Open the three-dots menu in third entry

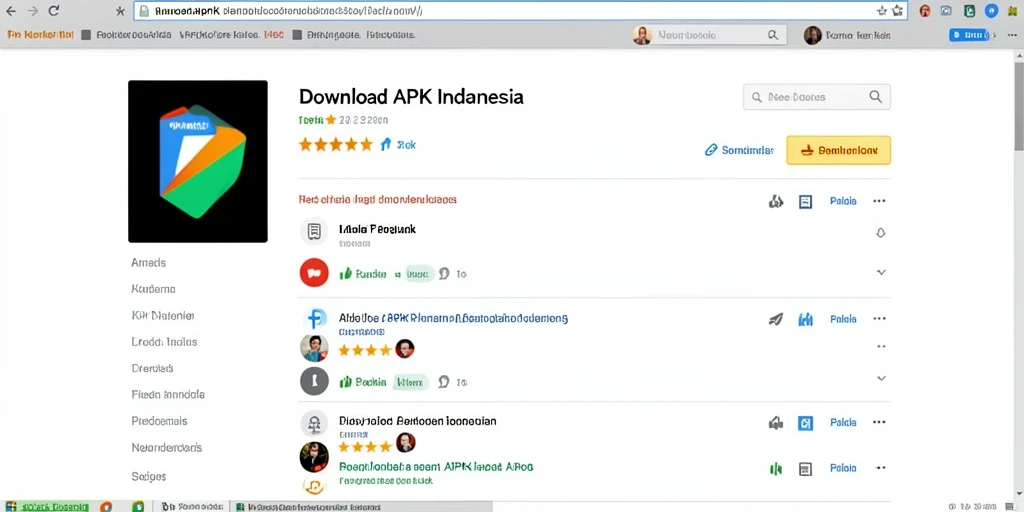pyautogui.click(x=880, y=423)
